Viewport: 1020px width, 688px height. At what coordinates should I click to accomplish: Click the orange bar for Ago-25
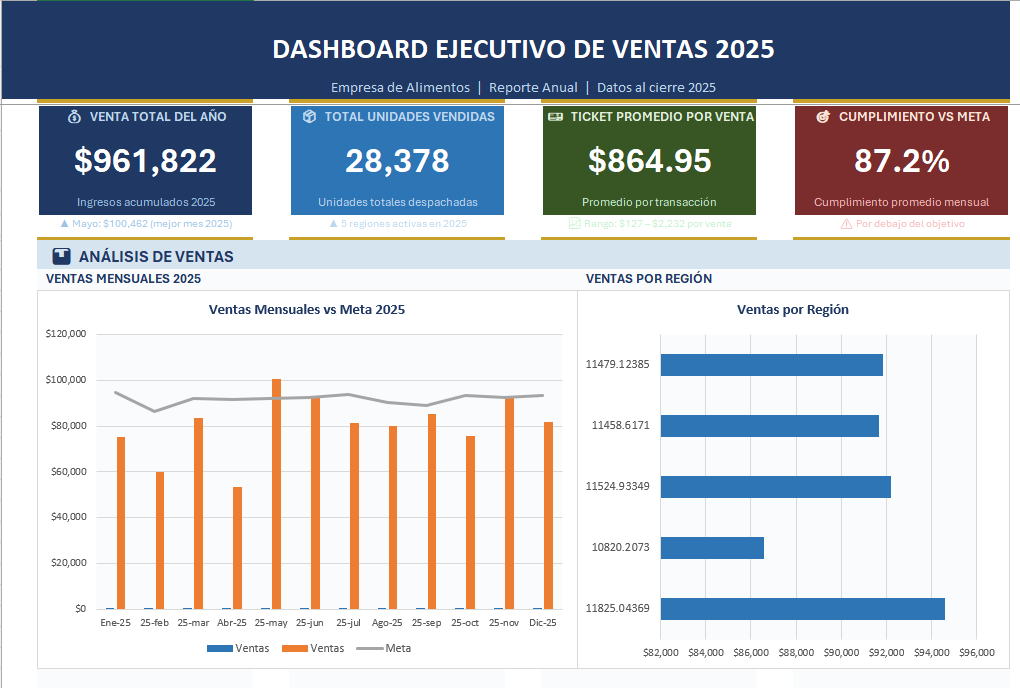click(x=393, y=518)
